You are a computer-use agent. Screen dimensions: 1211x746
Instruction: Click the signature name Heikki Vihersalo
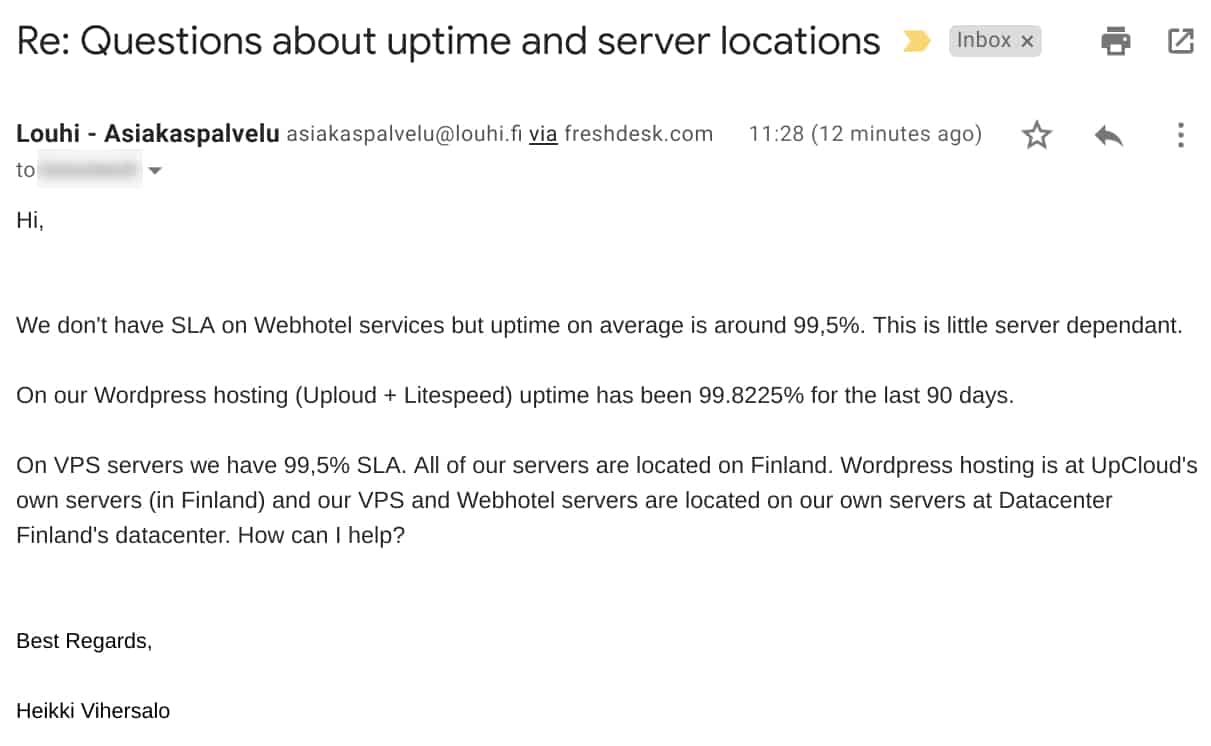click(93, 711)
